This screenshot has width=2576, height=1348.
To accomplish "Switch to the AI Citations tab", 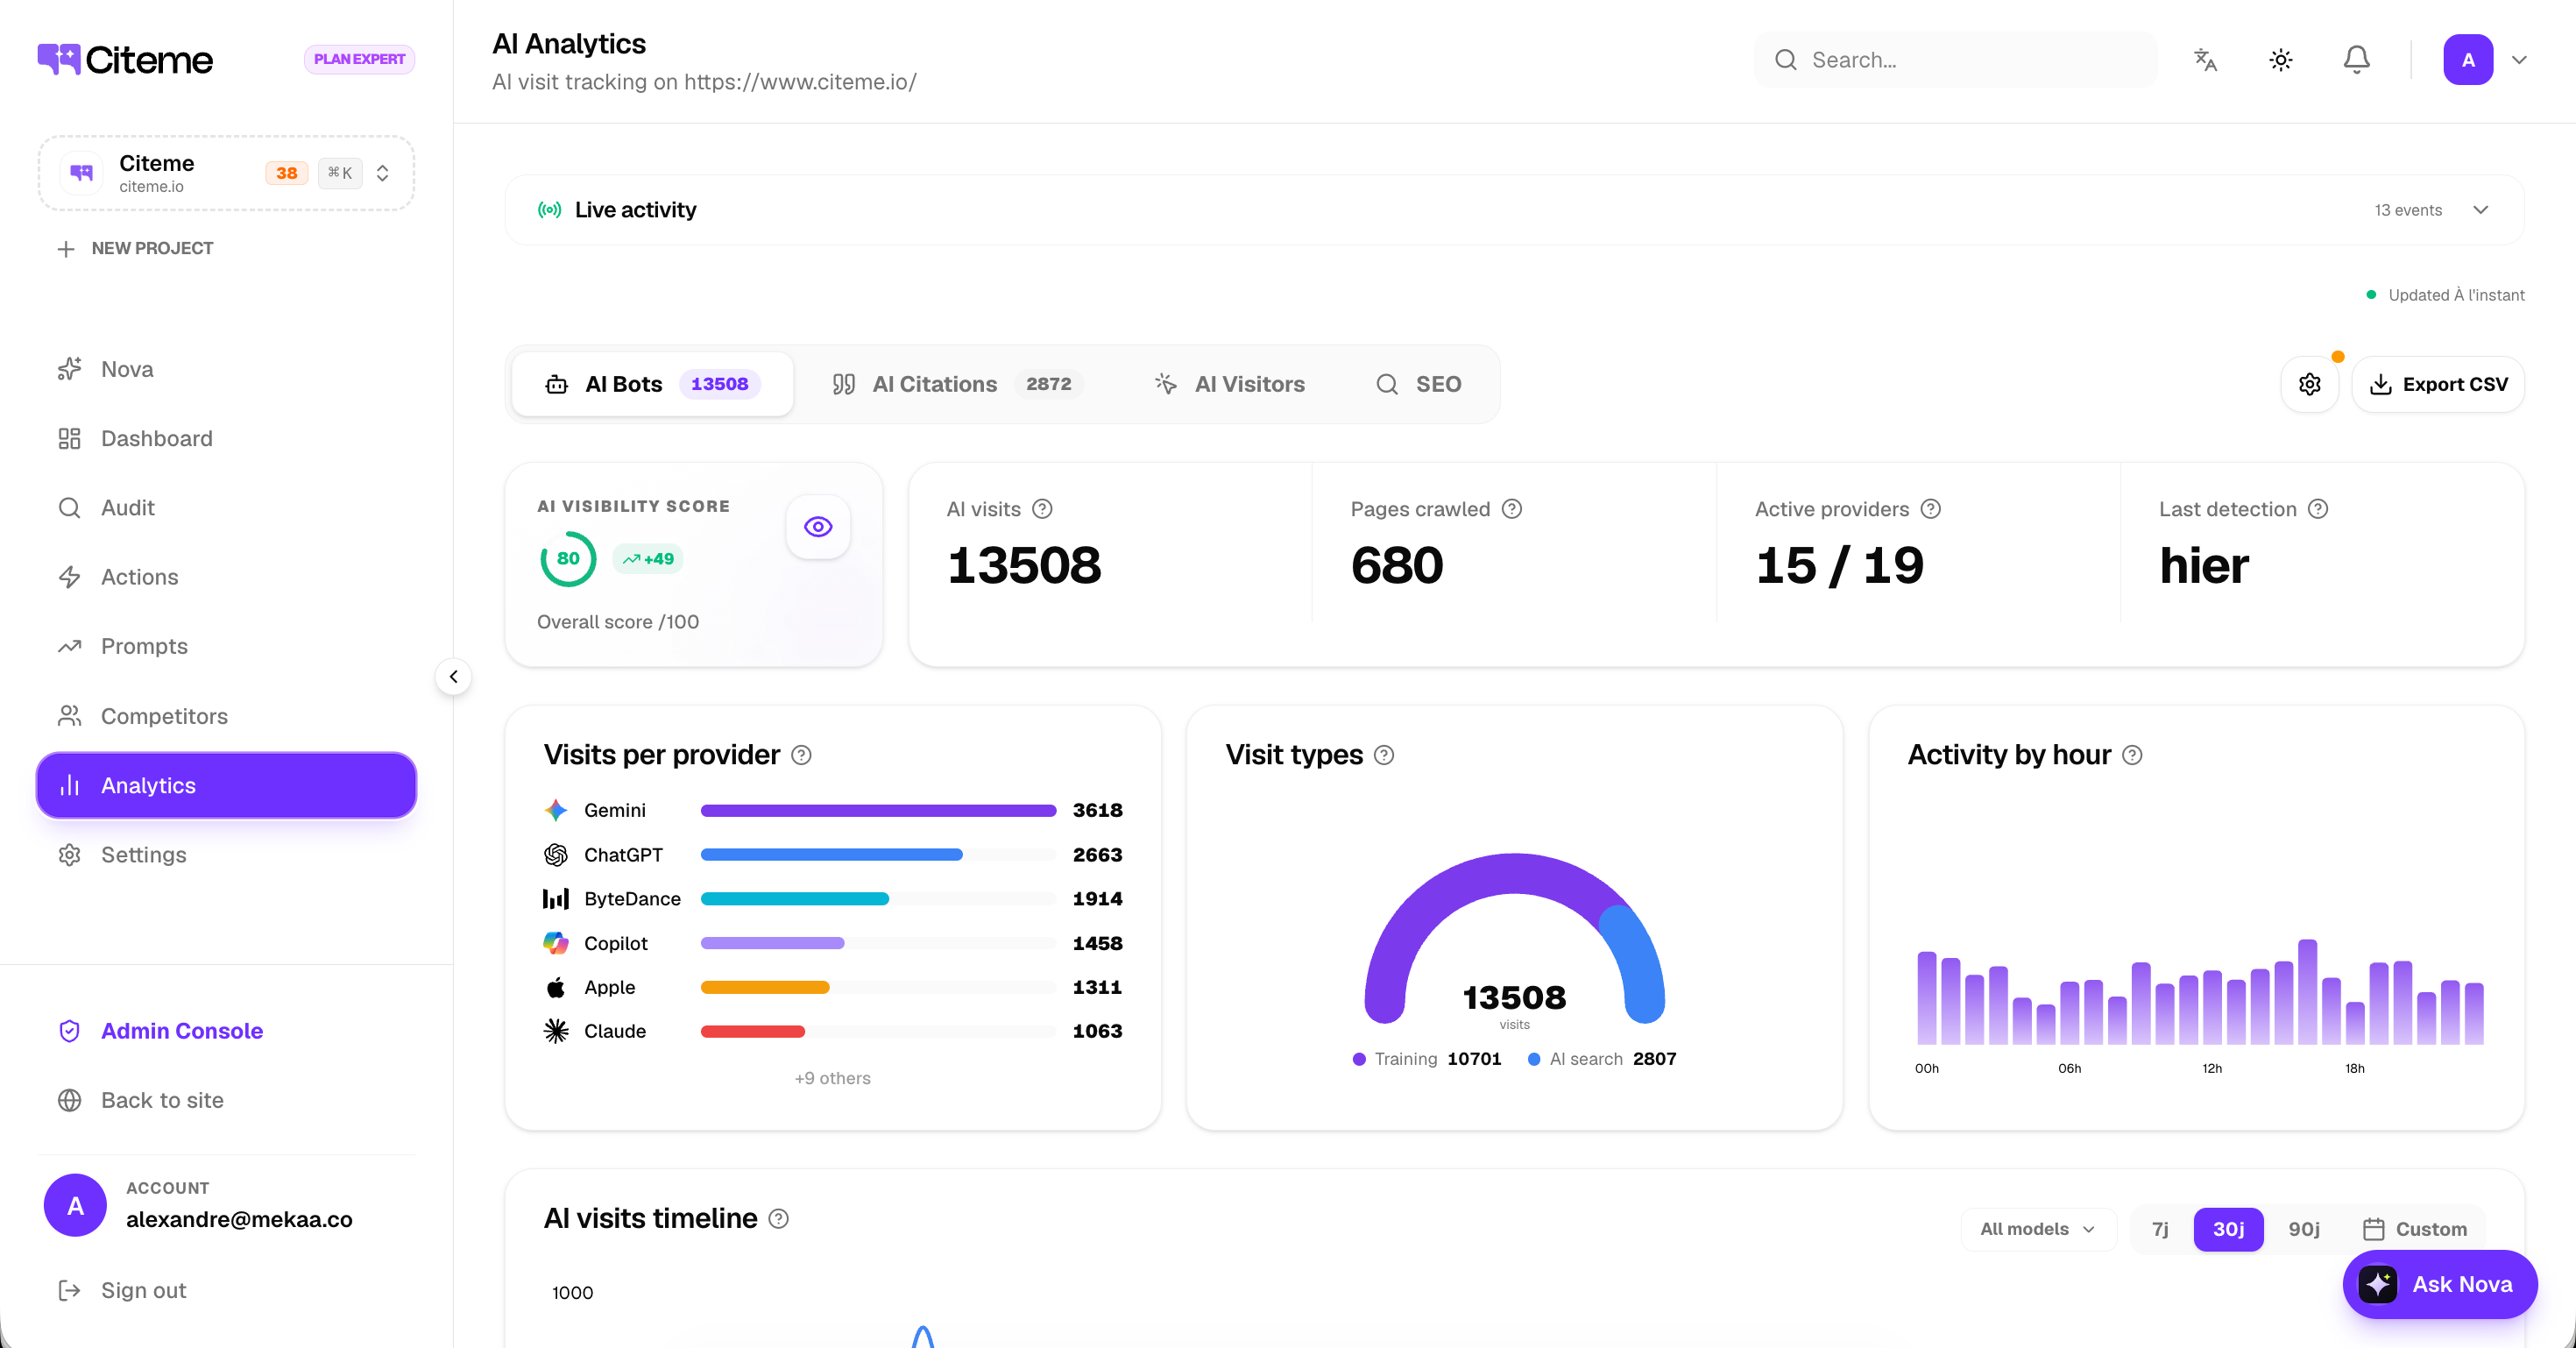I will point(957,384).
